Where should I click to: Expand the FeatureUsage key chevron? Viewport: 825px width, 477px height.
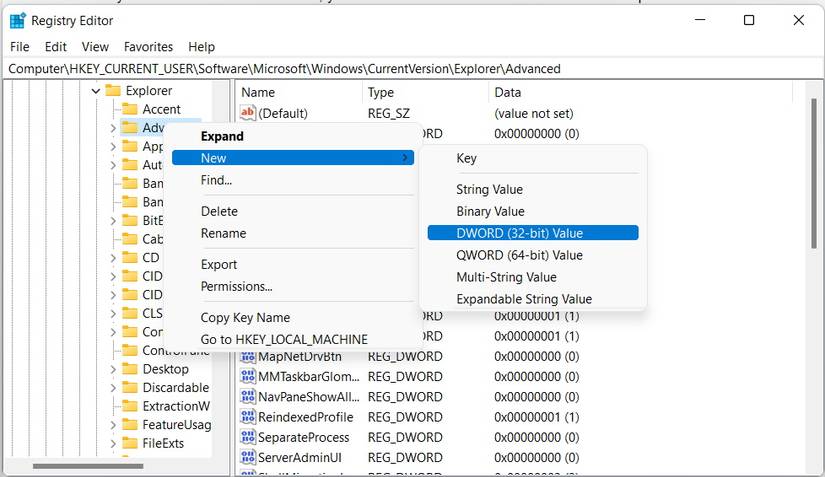tap(113, 425)
